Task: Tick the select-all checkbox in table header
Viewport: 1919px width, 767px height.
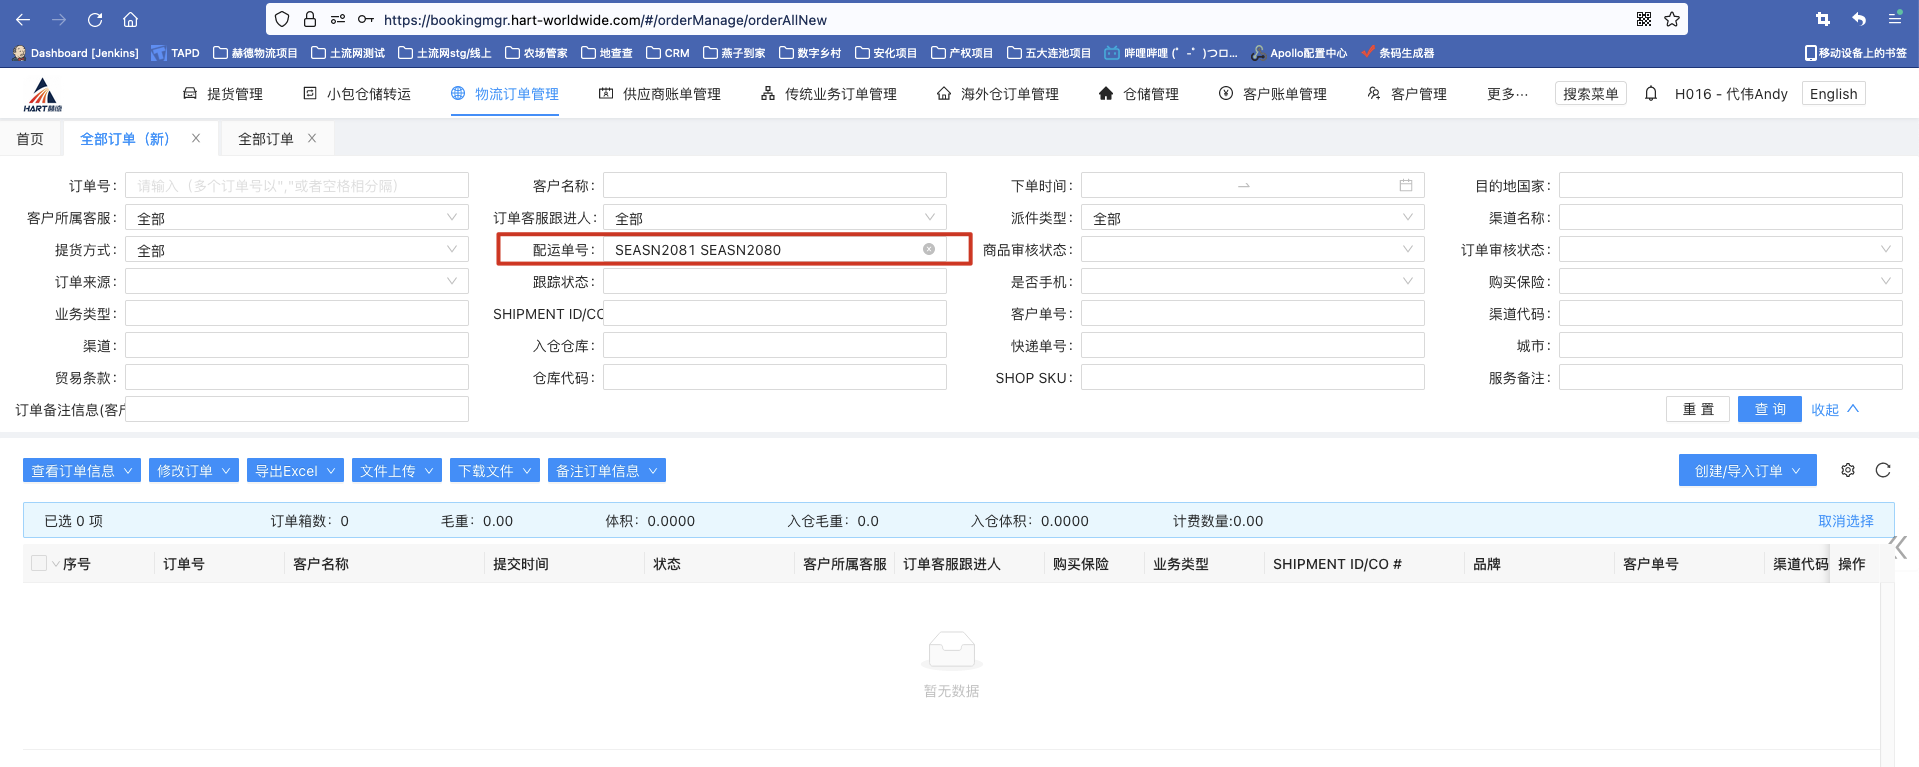Action: pos(39,563)
